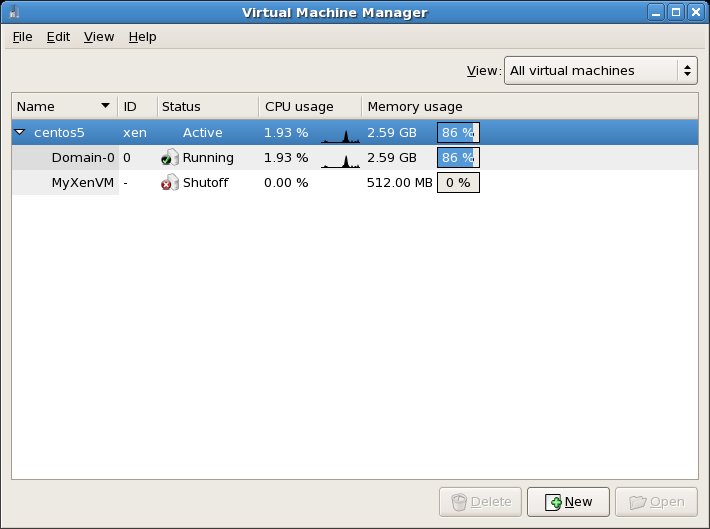Sort by the Name column header

coord(63,107)
